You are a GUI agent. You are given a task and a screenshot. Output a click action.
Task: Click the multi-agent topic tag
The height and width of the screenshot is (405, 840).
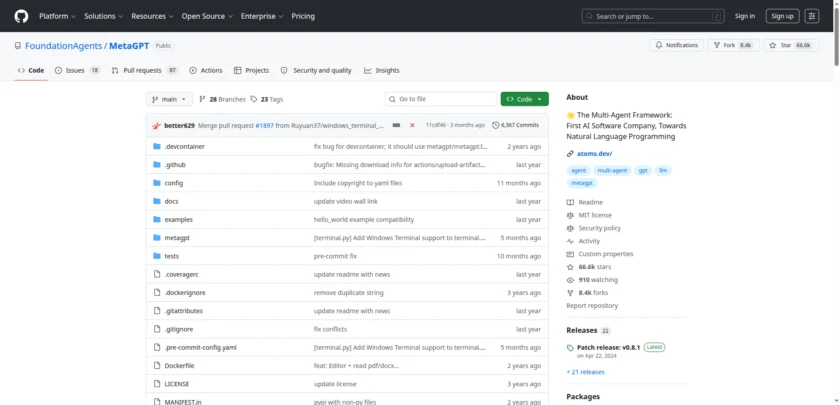(611, 171)
